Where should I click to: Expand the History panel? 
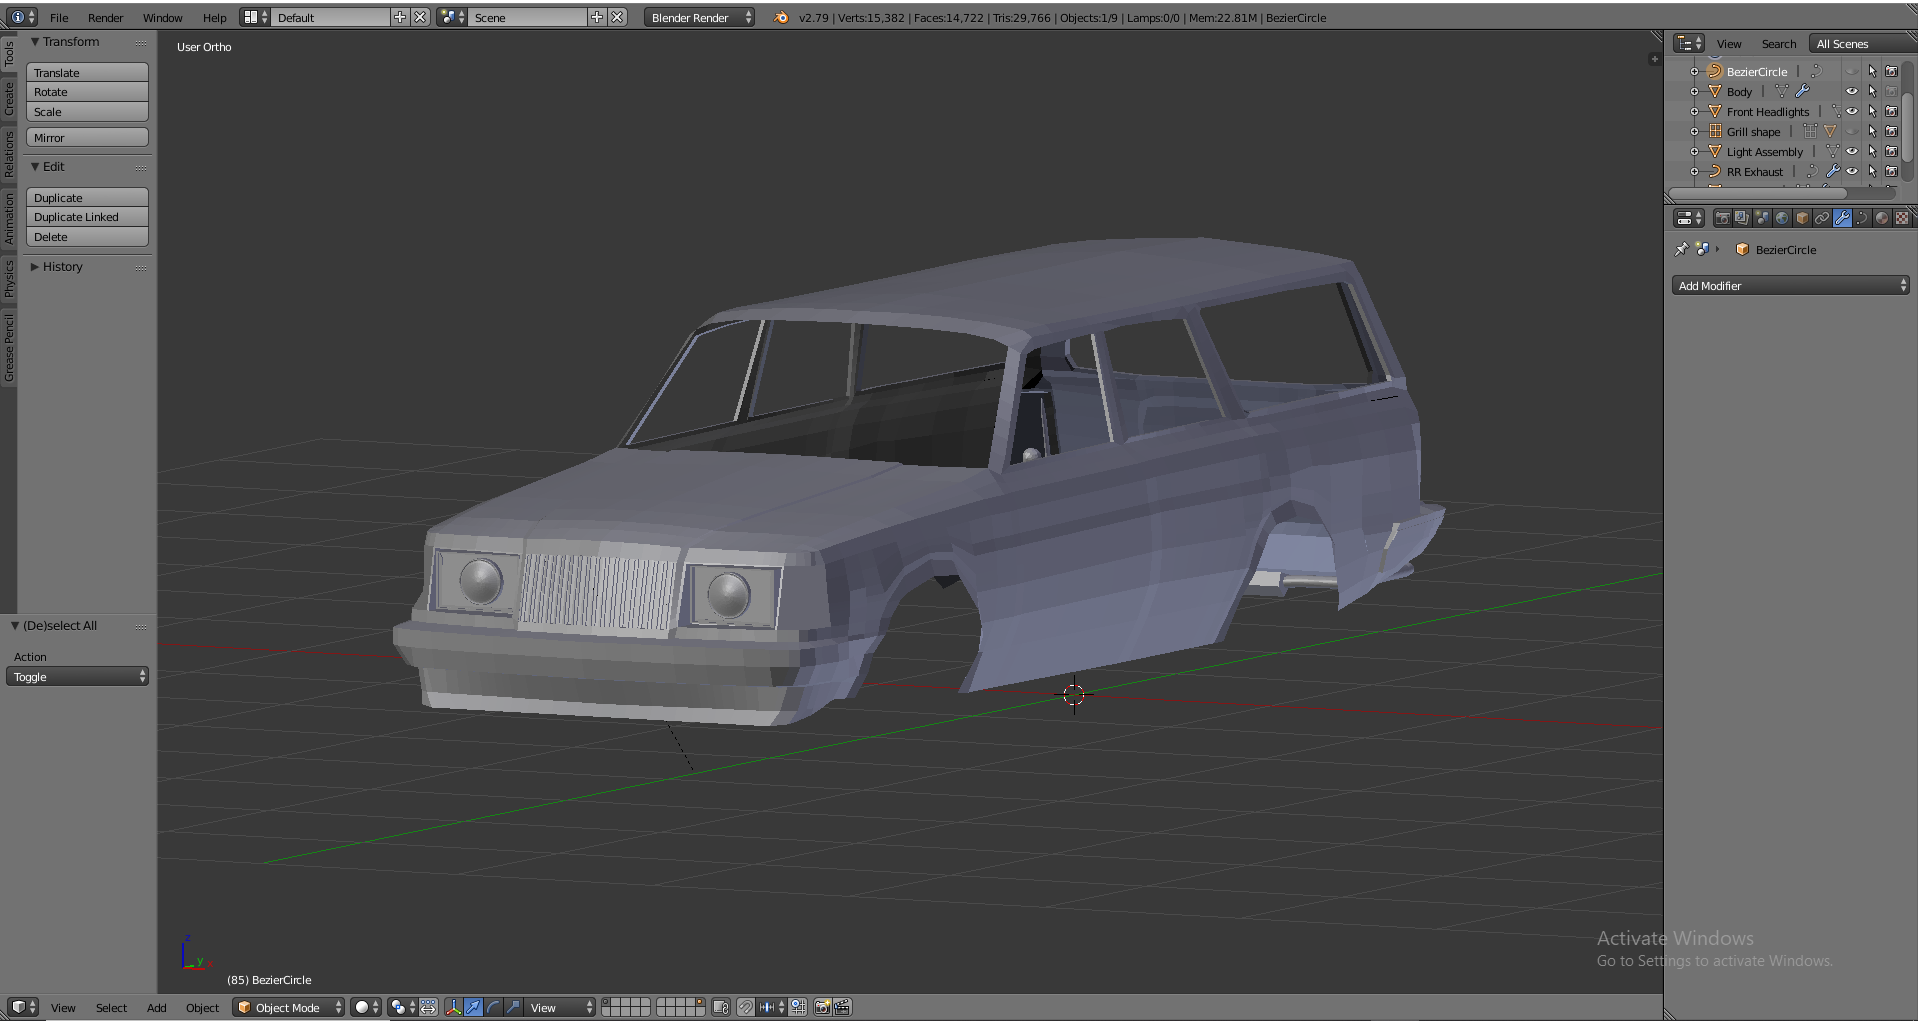[x=62, y=267]
